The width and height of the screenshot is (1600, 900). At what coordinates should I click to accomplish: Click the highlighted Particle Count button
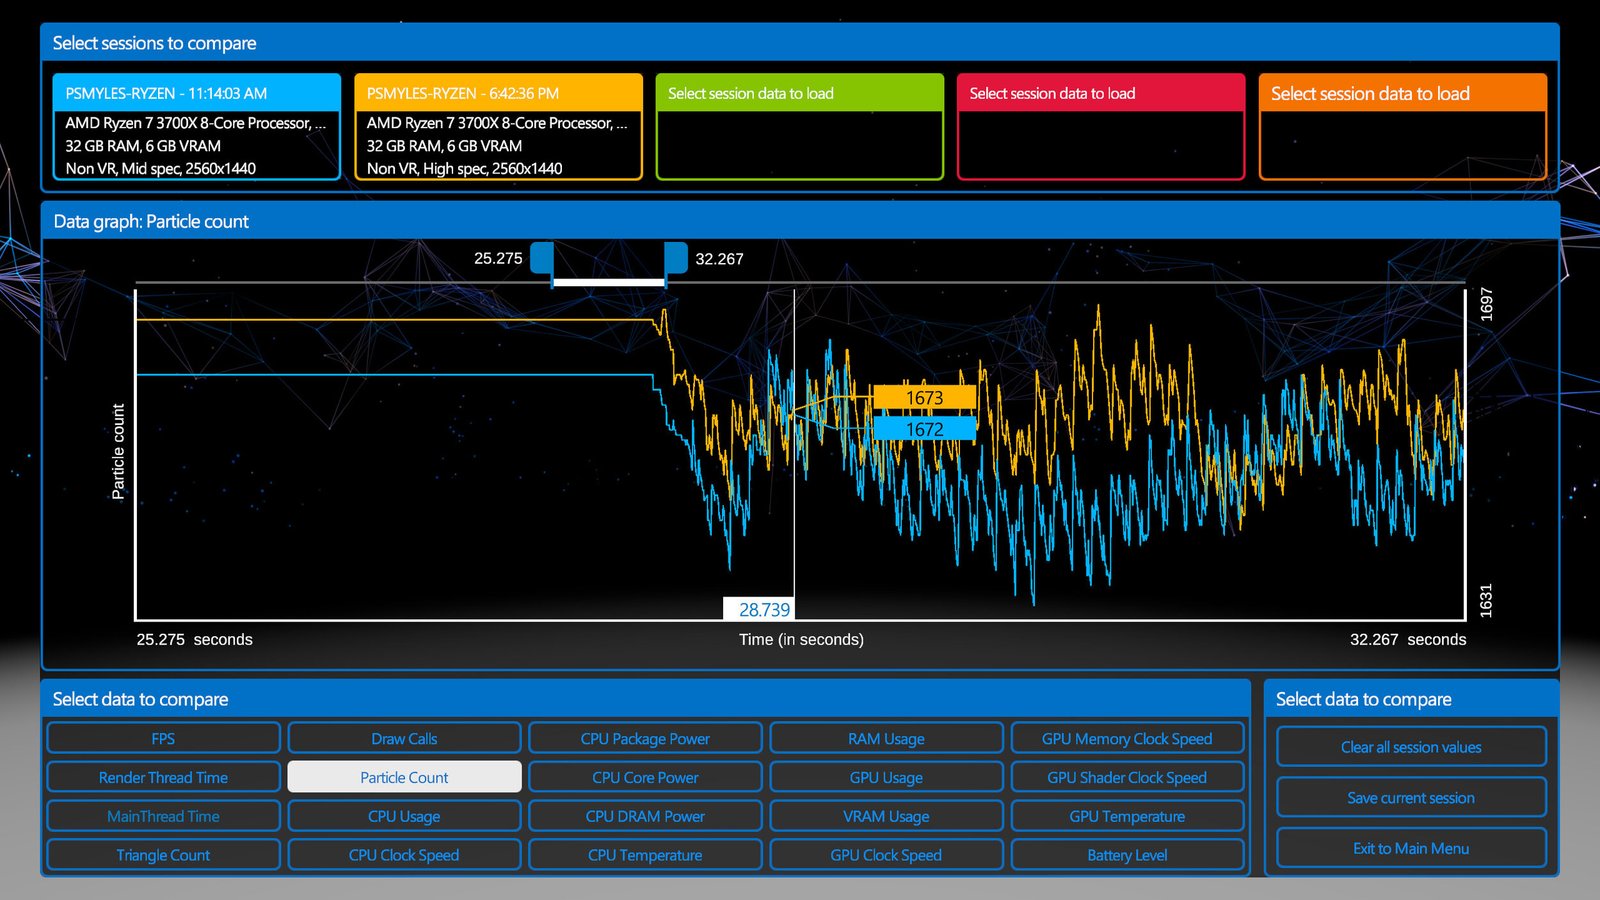pyautogui.click(x=404, y=777)
